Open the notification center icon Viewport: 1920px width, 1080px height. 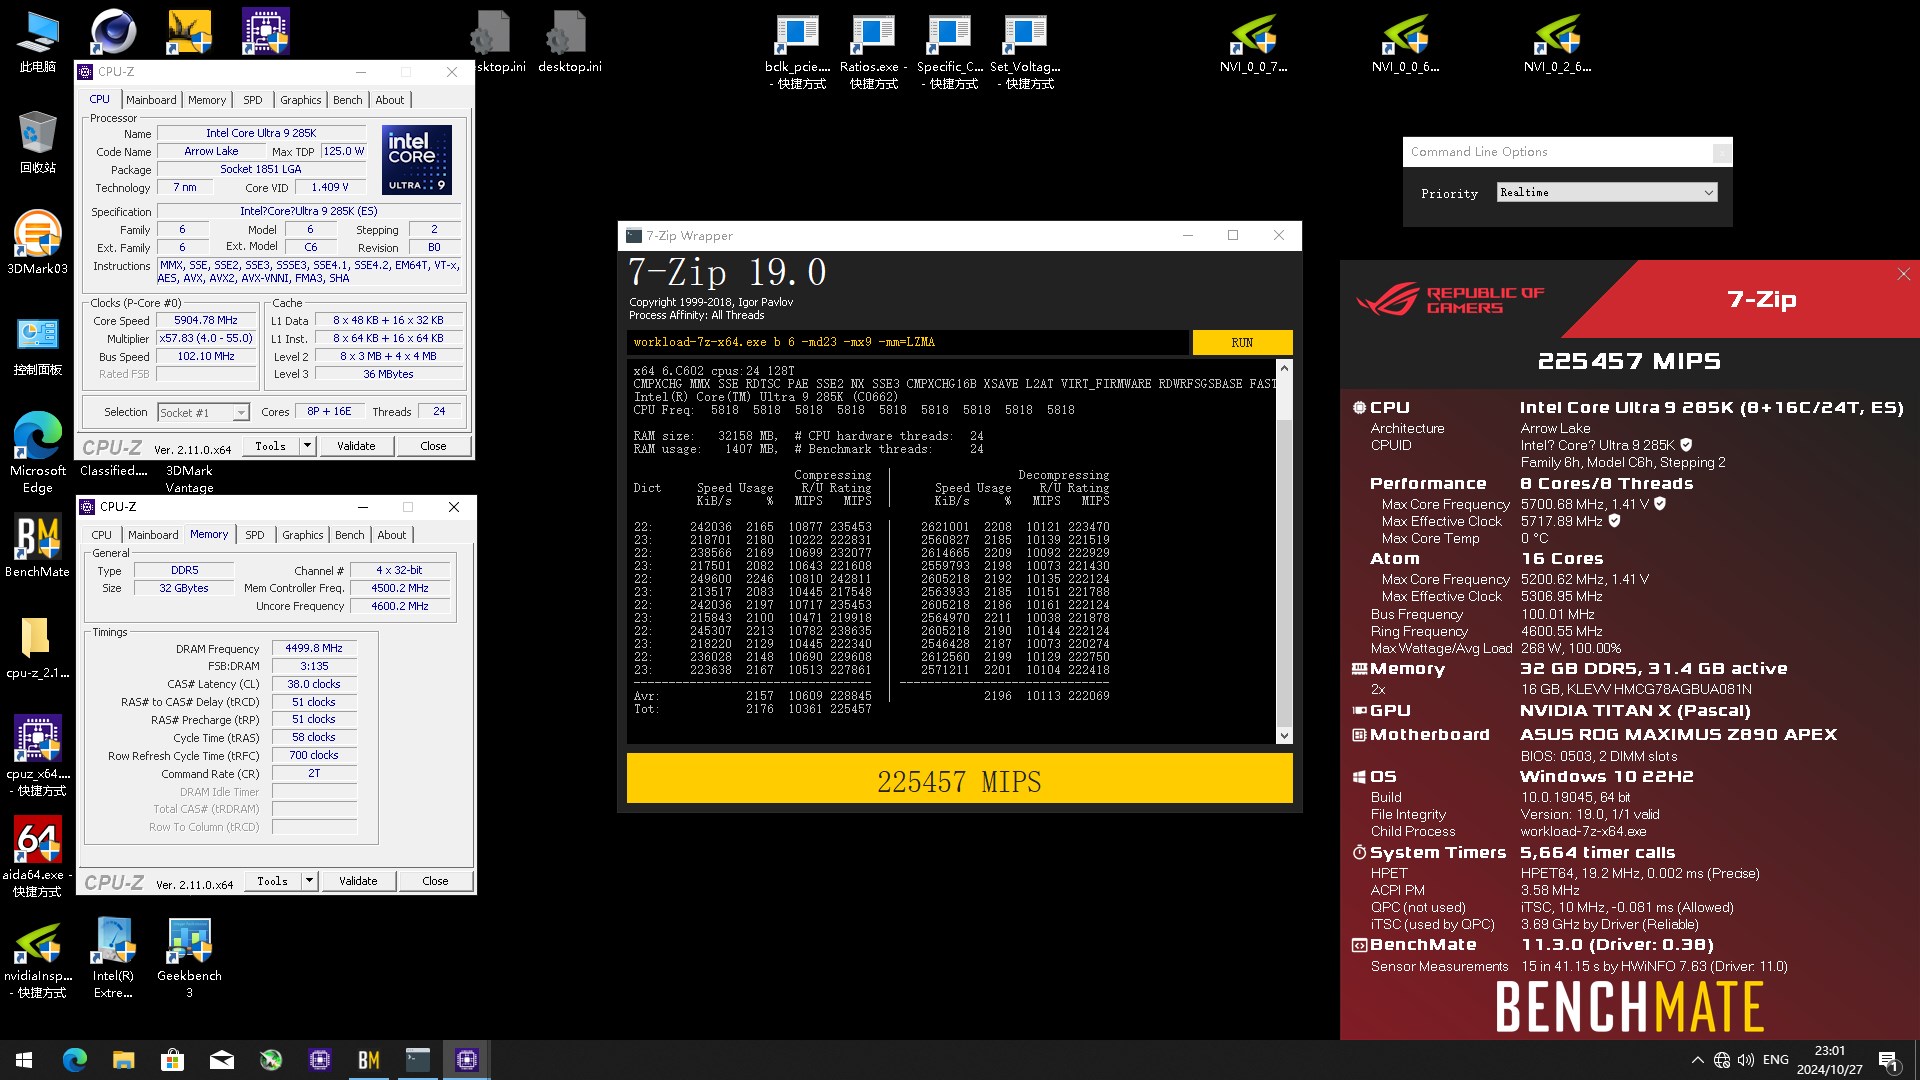[x=1889, y=1060]
